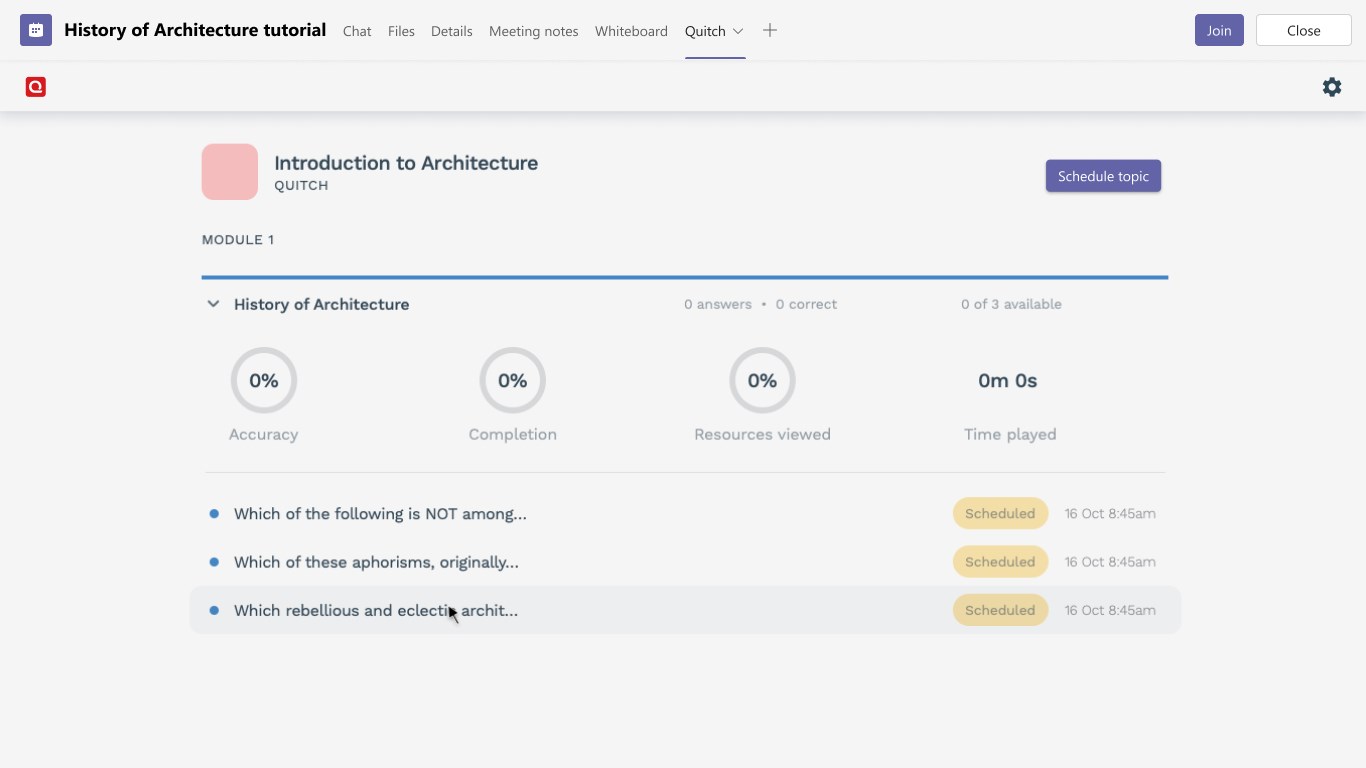This screenshot has width=1366, height=768.
Task: Collapse the History of Architecture section
Action: tap(213, 304)
